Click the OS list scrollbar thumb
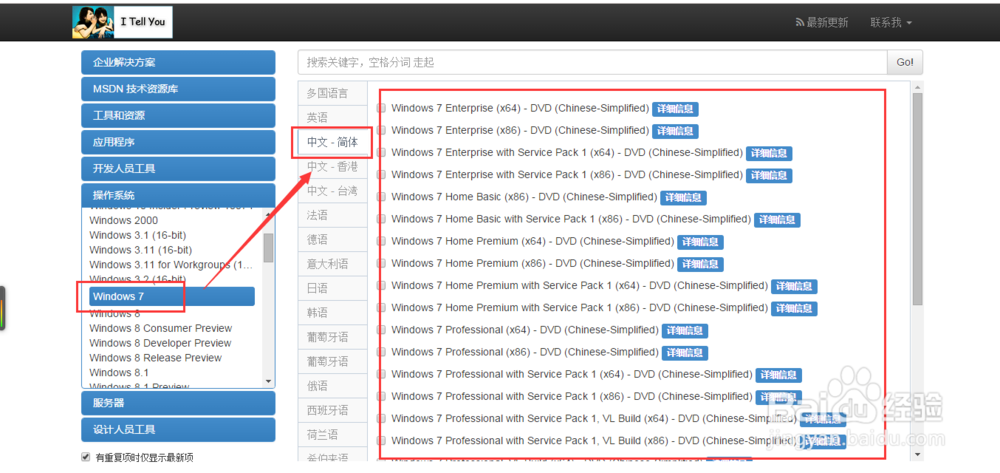 (268, 247)
